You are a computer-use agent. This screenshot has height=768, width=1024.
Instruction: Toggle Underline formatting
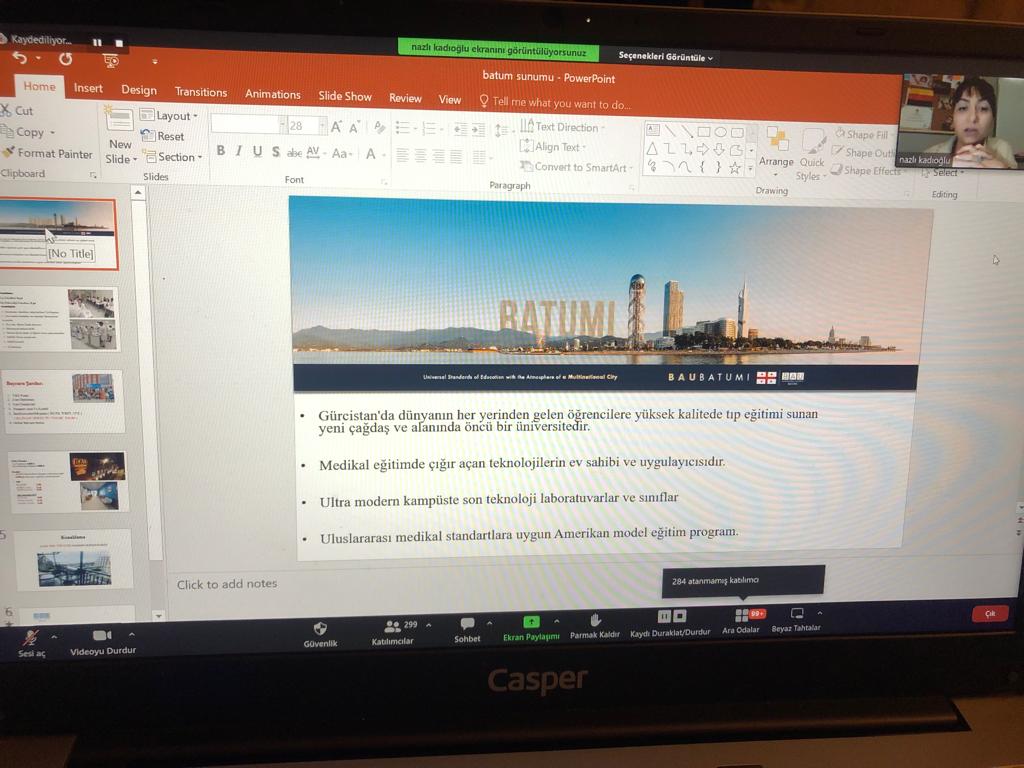tap(257, 152)
